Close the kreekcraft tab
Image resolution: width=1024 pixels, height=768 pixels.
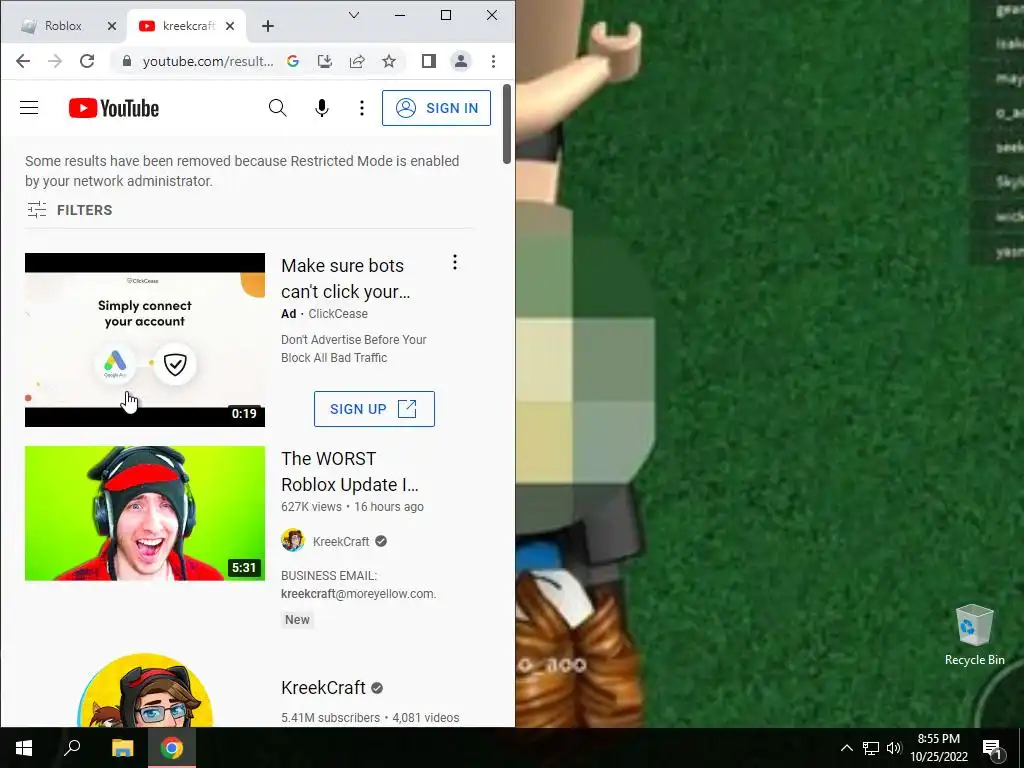point(230,26)
